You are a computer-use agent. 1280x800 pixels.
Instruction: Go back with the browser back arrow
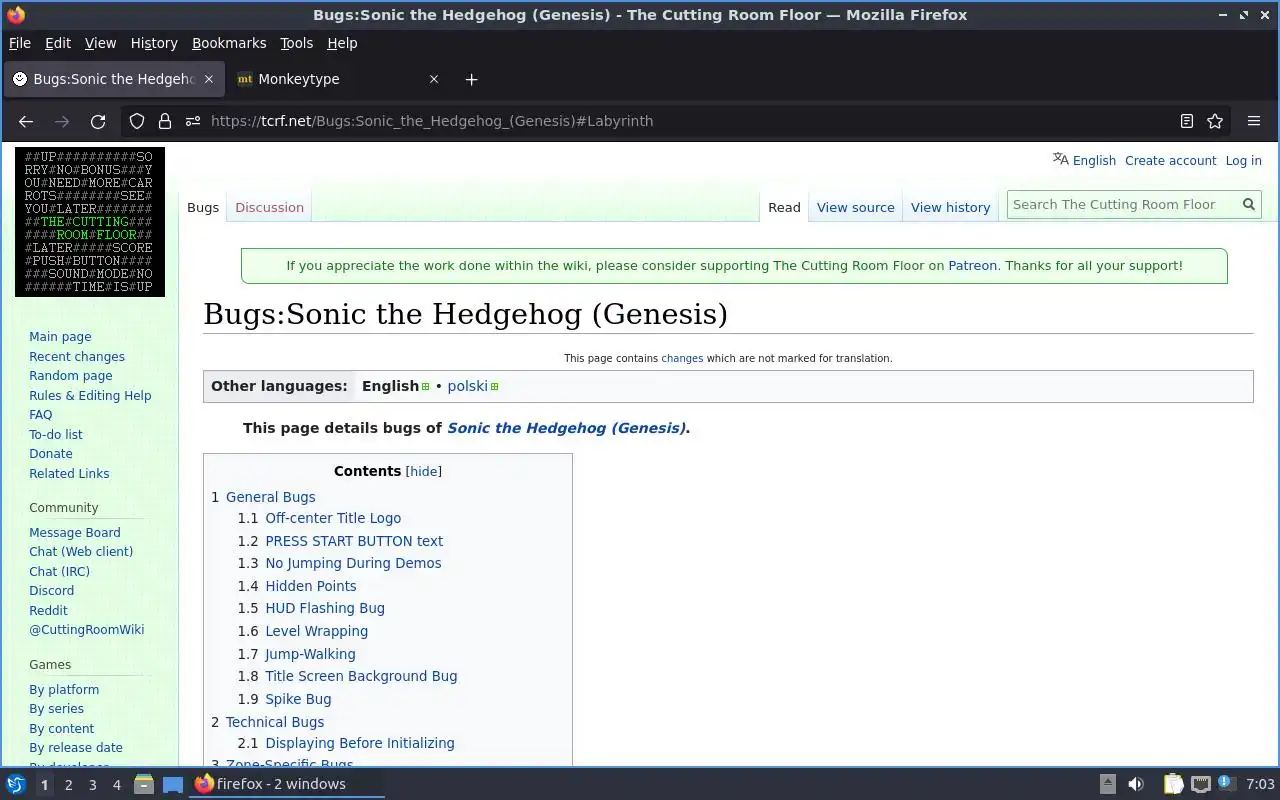click(x=26, y=121)
